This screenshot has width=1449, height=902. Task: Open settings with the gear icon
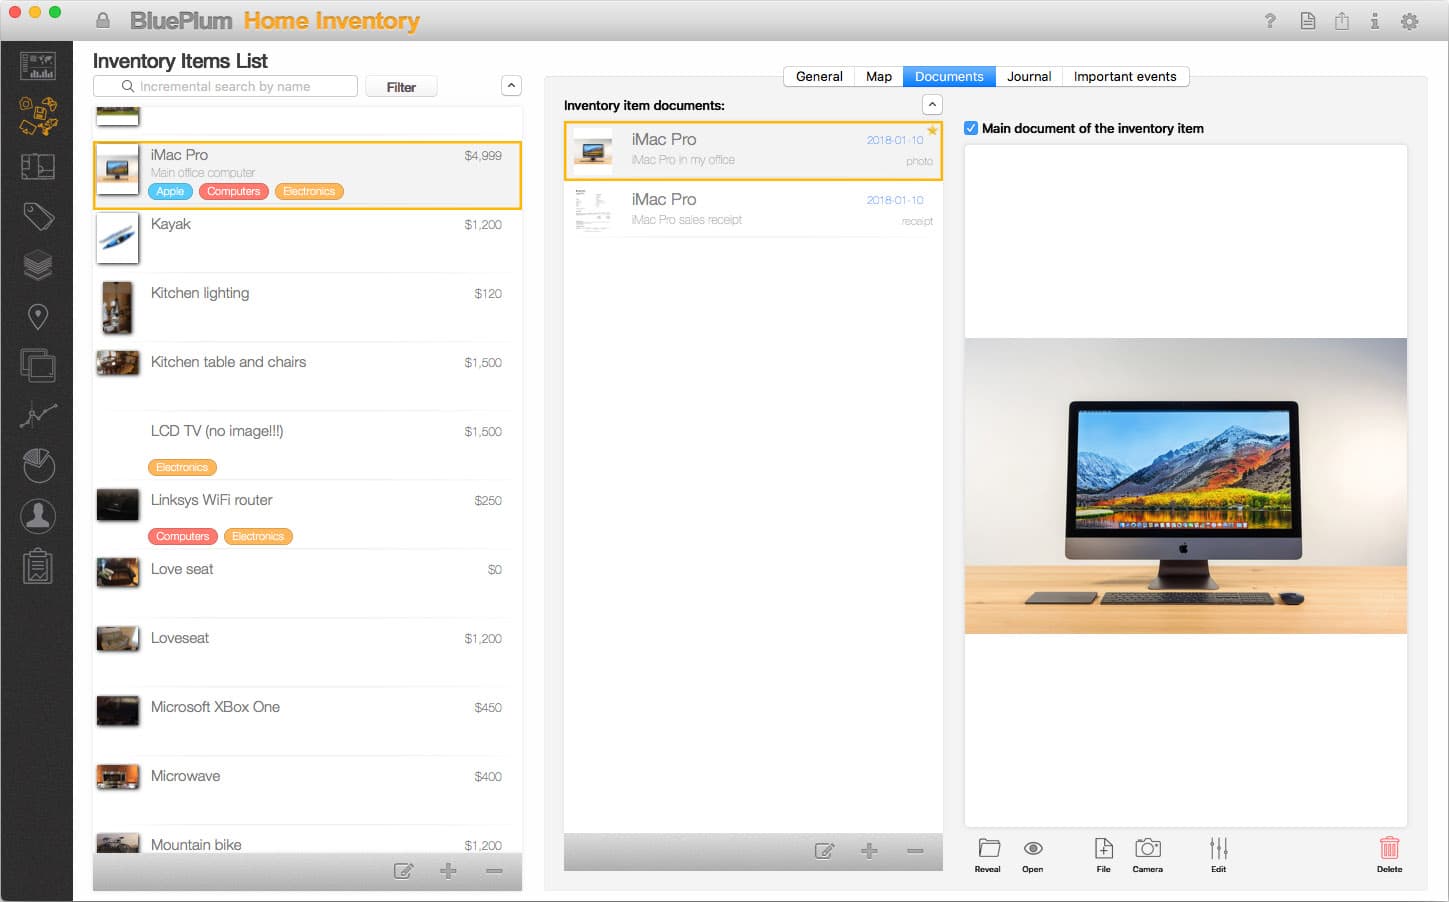[1410, 21]
